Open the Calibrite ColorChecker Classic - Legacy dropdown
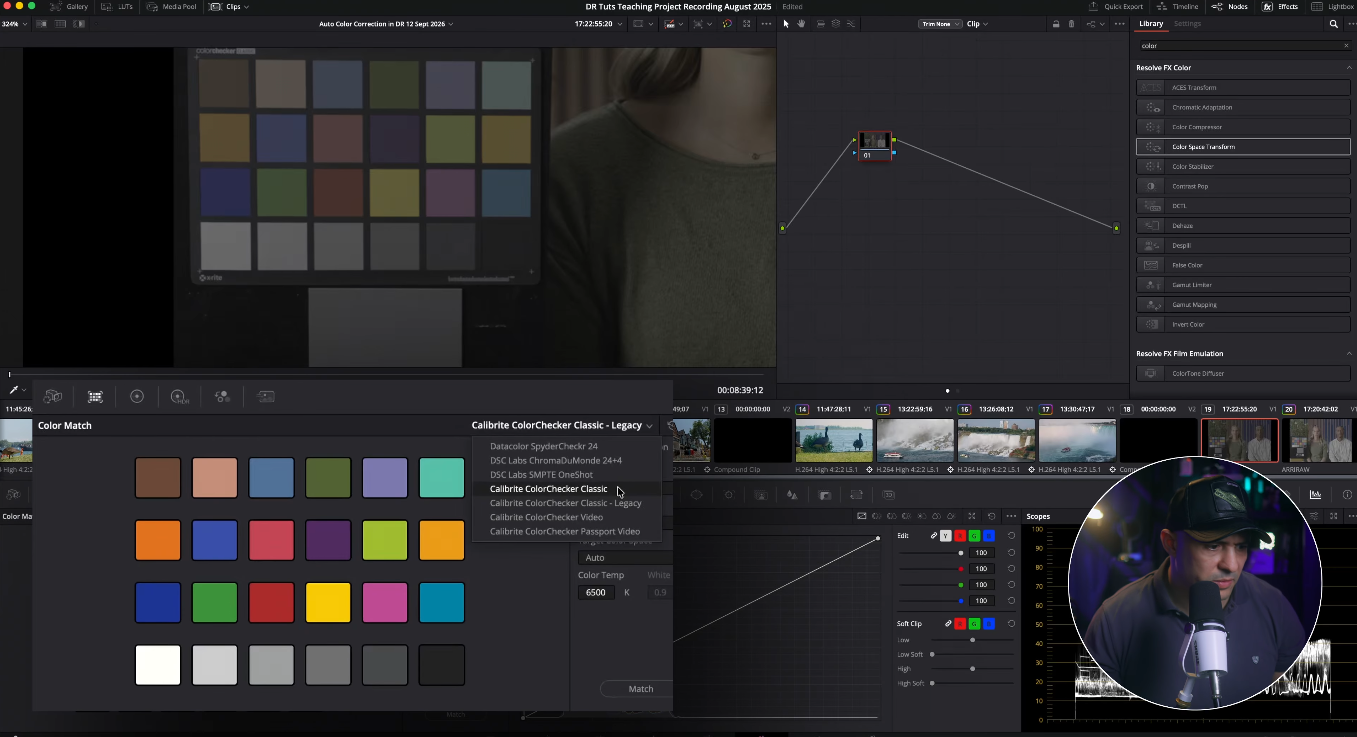Image resolution: width=1357 pixels, height=737 pixels. point(562,425)
